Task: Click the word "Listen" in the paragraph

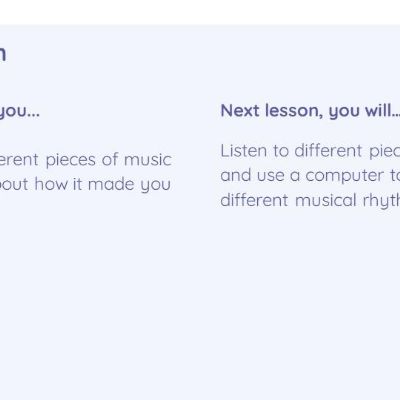Action: (243, 151)
